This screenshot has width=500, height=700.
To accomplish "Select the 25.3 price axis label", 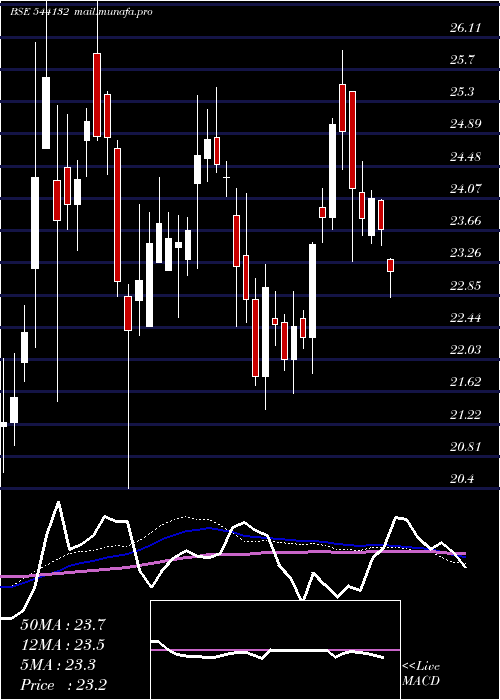I will tap(462, 92).
